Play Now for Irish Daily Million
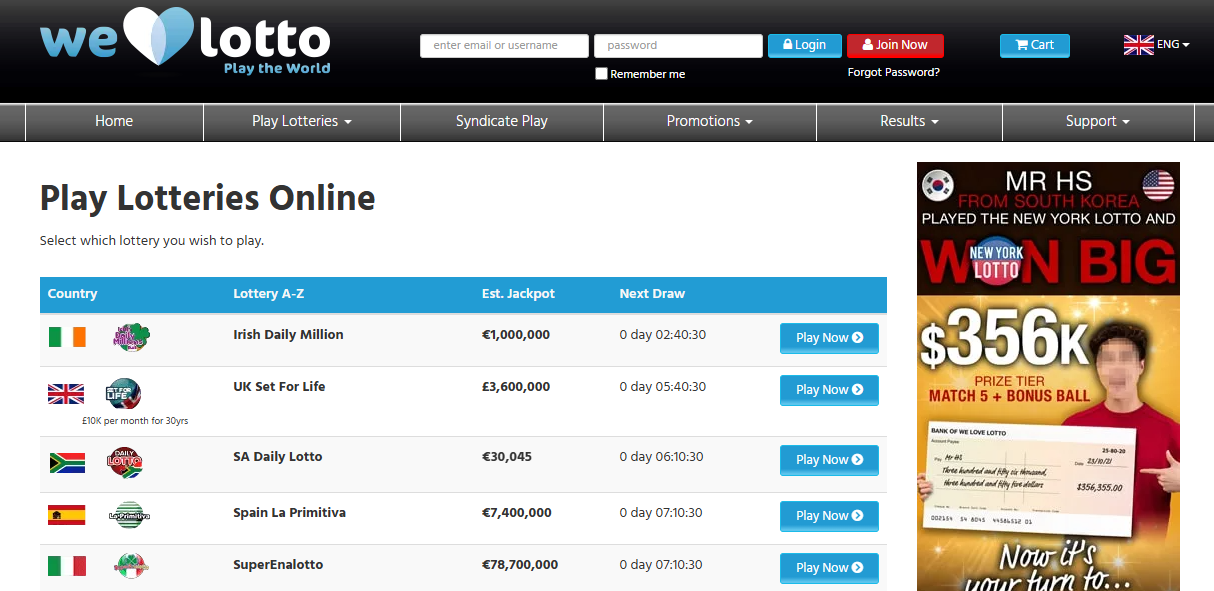The height and width of the screenshot is (591, 1214). click(829, 338)
